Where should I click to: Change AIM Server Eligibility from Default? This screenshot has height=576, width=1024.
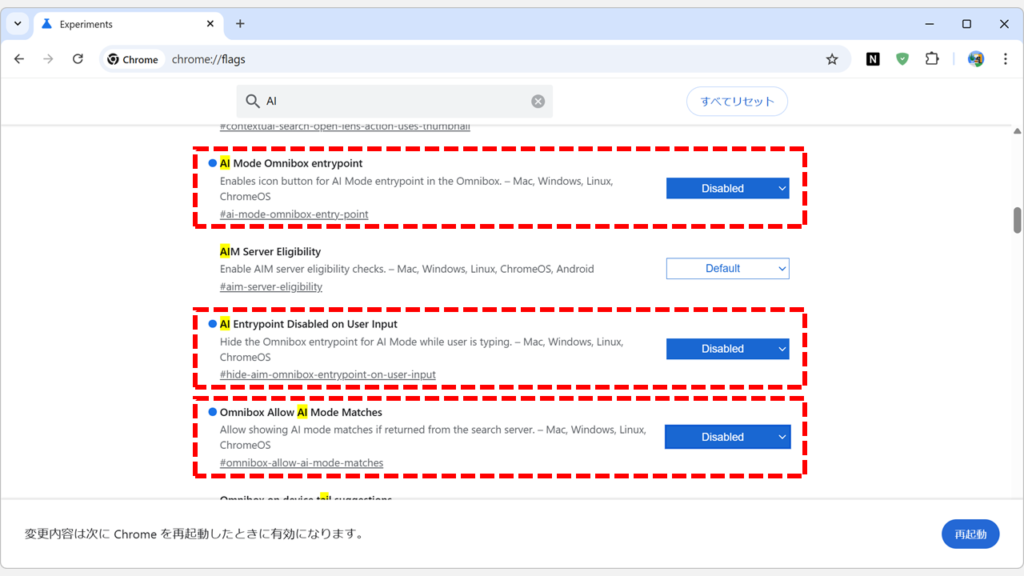tap(727, 268)
